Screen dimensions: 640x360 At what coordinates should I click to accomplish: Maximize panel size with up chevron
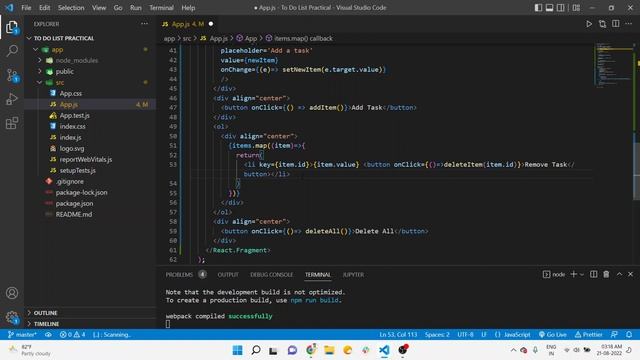point(619,274)
